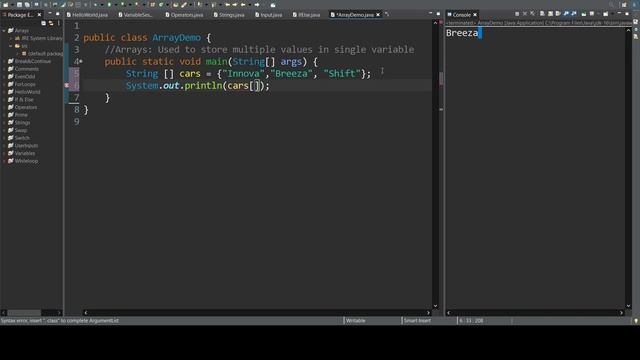Click the New file toolbar icon
Viewport: 640px width, 360px height.
5,4
